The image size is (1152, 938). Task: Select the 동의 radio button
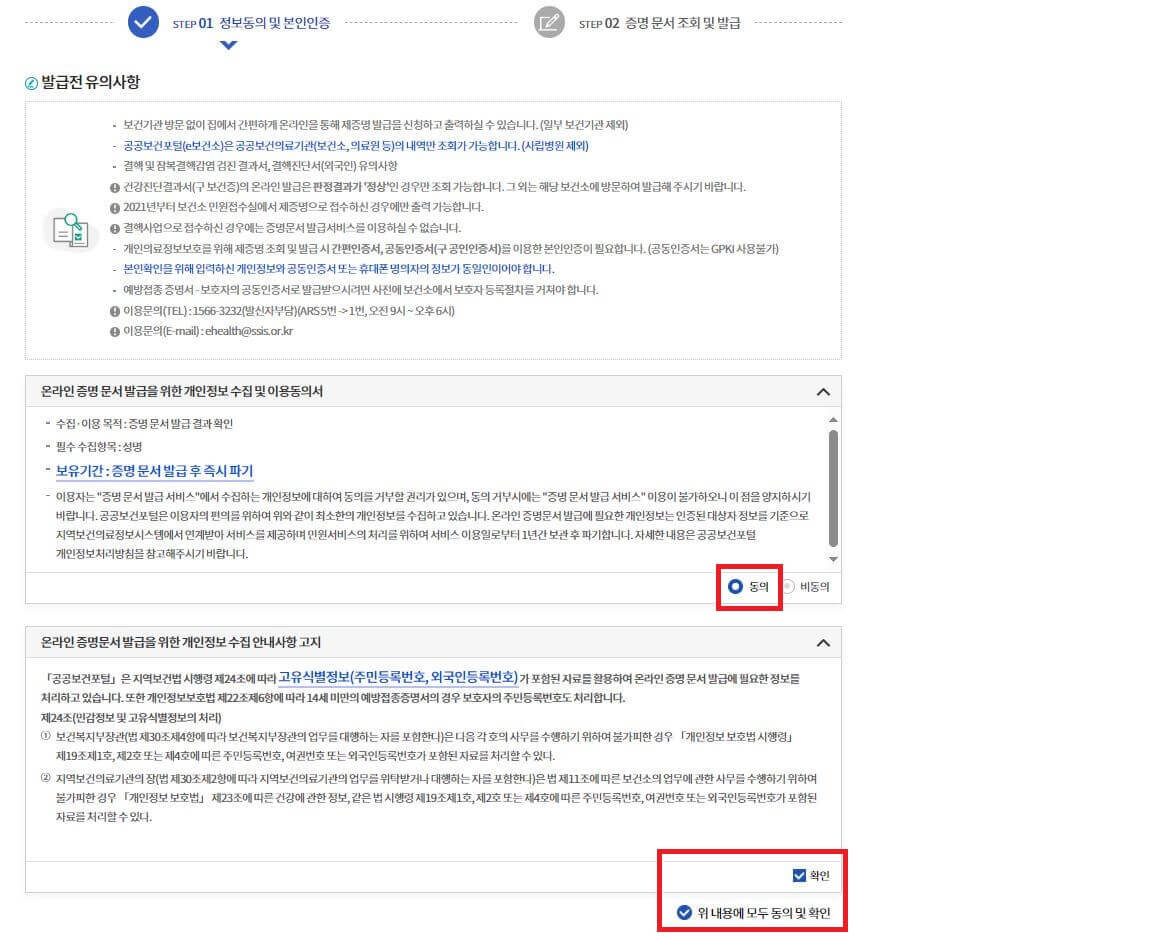(x=733, y=587)
